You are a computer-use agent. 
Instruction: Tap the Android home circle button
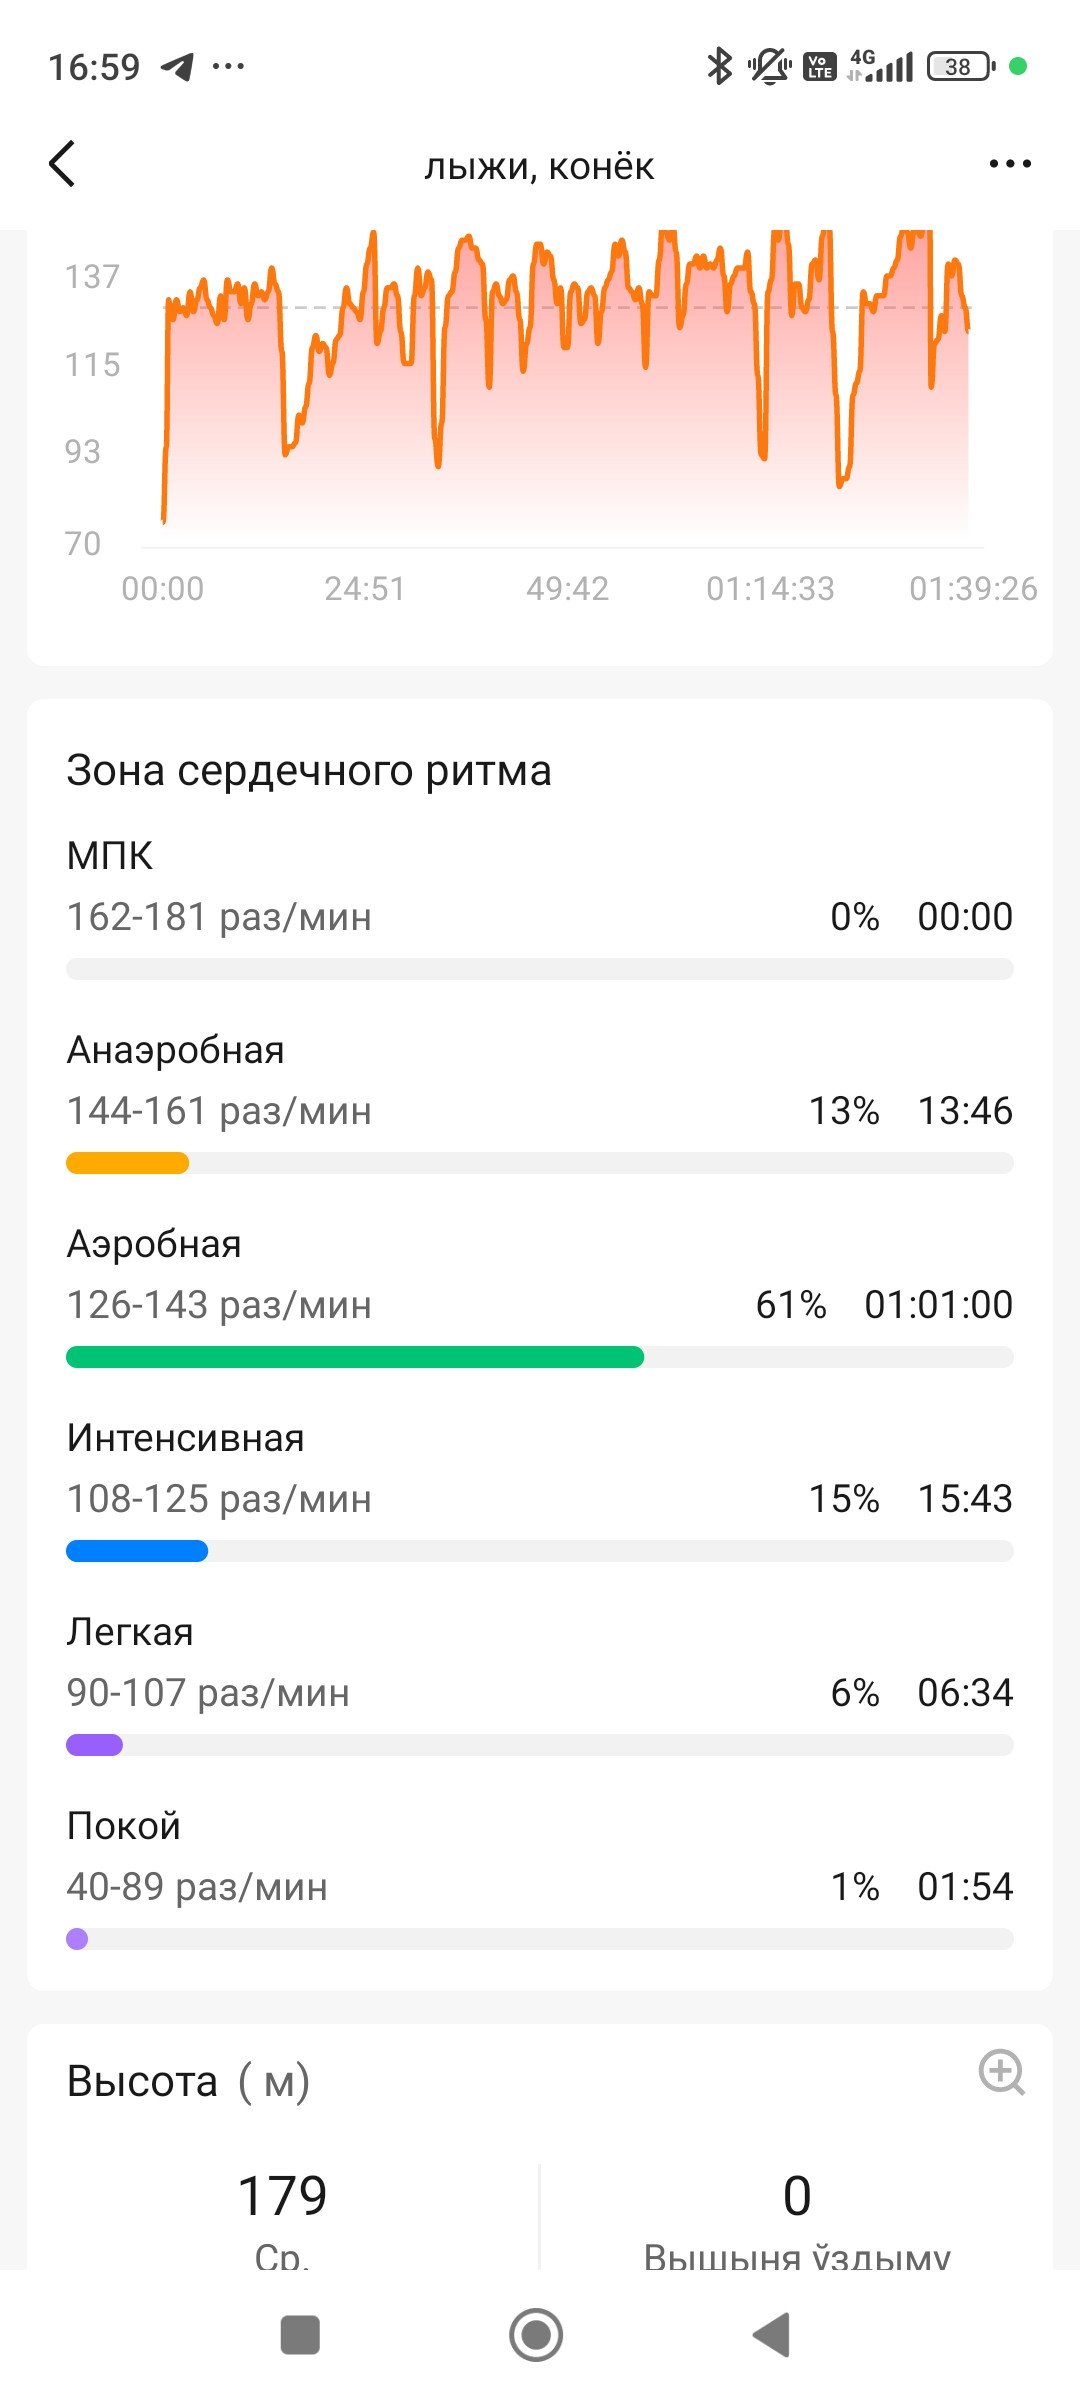coord(536,2335)
